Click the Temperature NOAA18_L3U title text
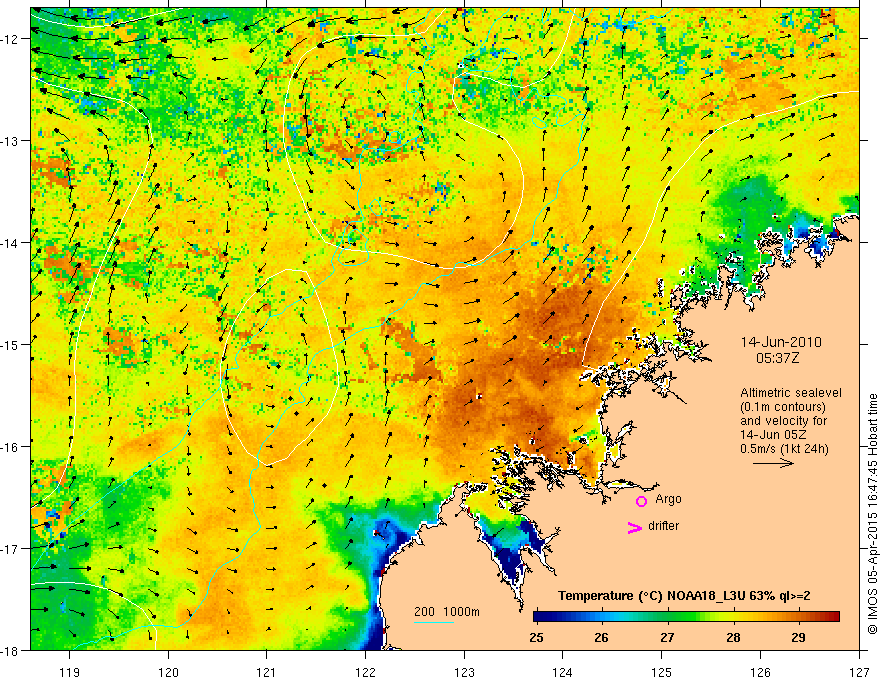880x680 pixels. tap(684, 596)
